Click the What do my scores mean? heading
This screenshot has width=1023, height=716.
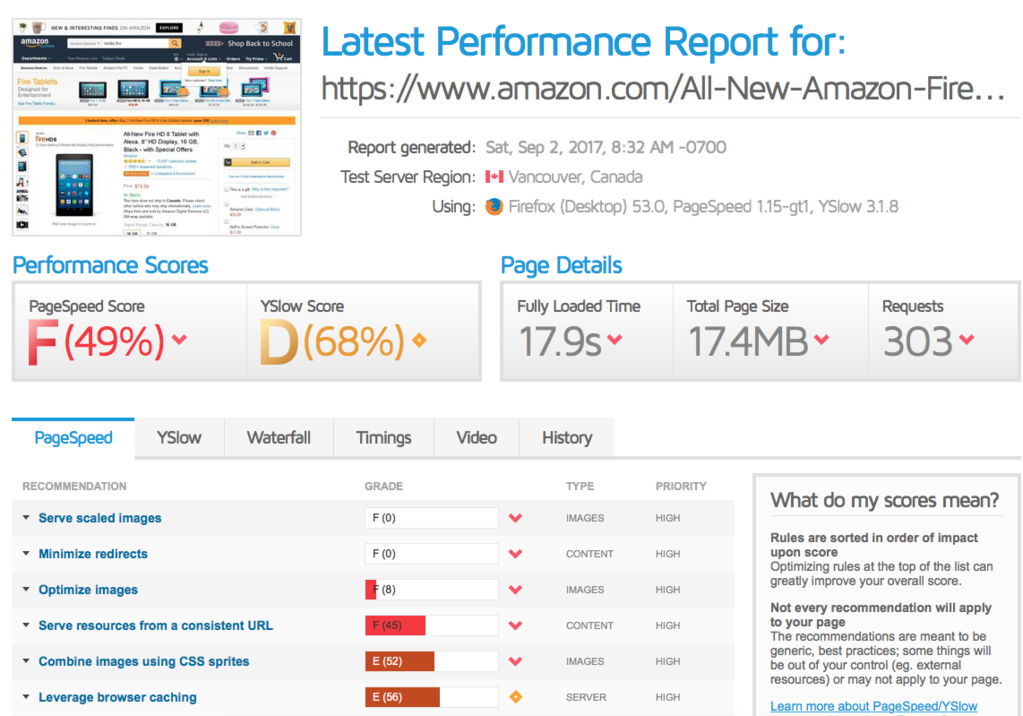coord(885,501)
